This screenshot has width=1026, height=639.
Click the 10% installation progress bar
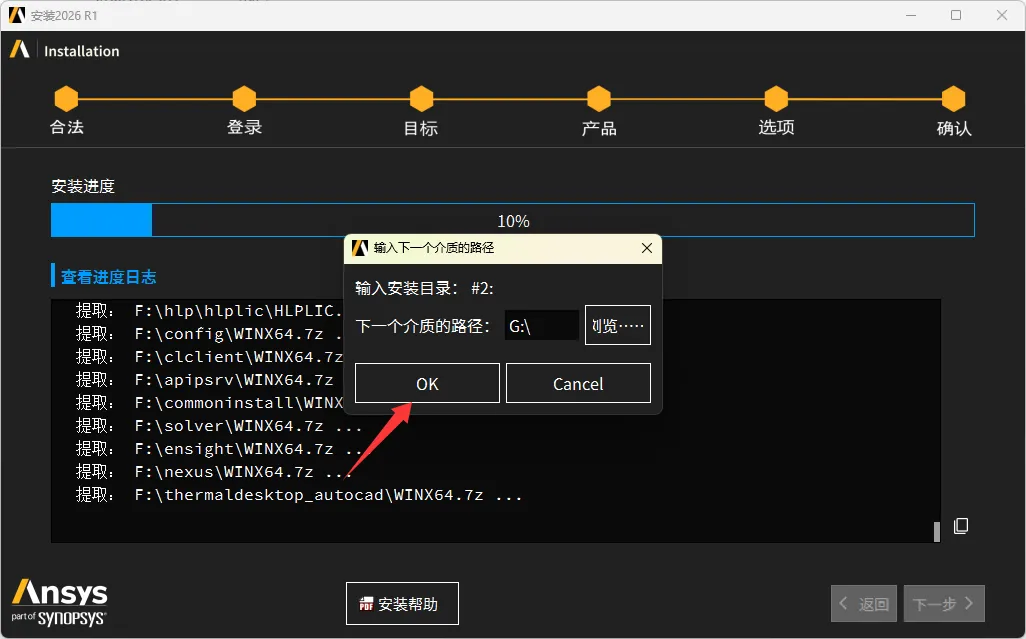point(513,220)
